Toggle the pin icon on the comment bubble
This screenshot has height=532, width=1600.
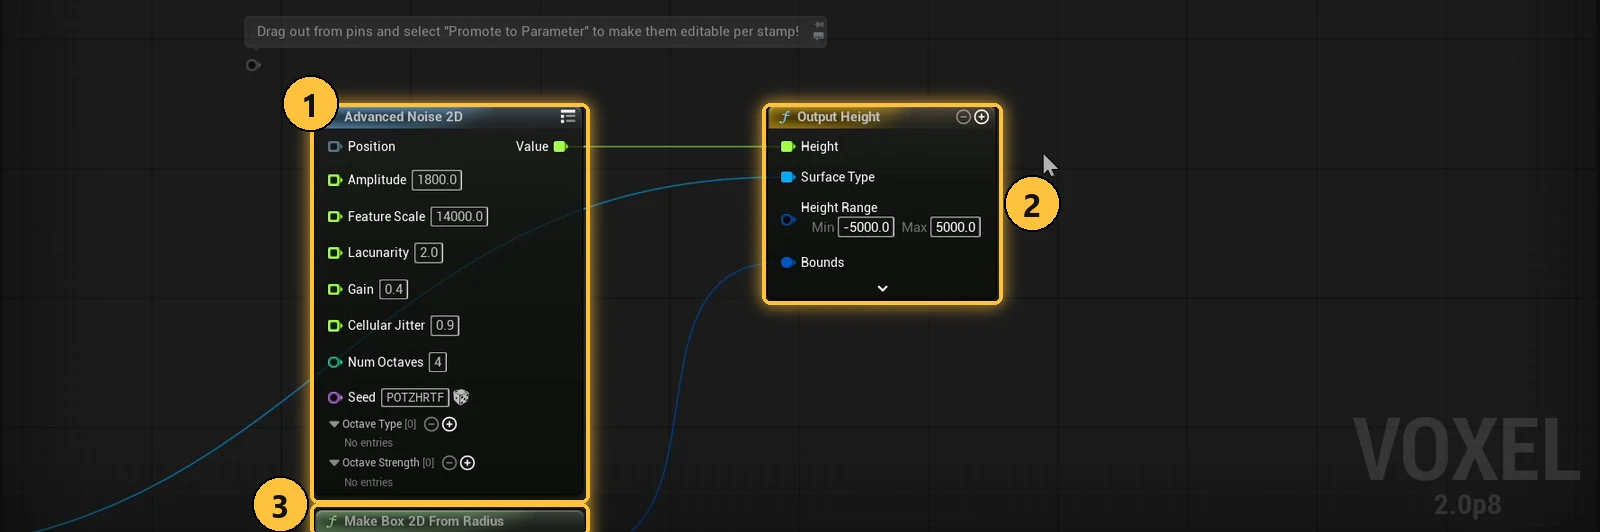(x=819, y=25)
